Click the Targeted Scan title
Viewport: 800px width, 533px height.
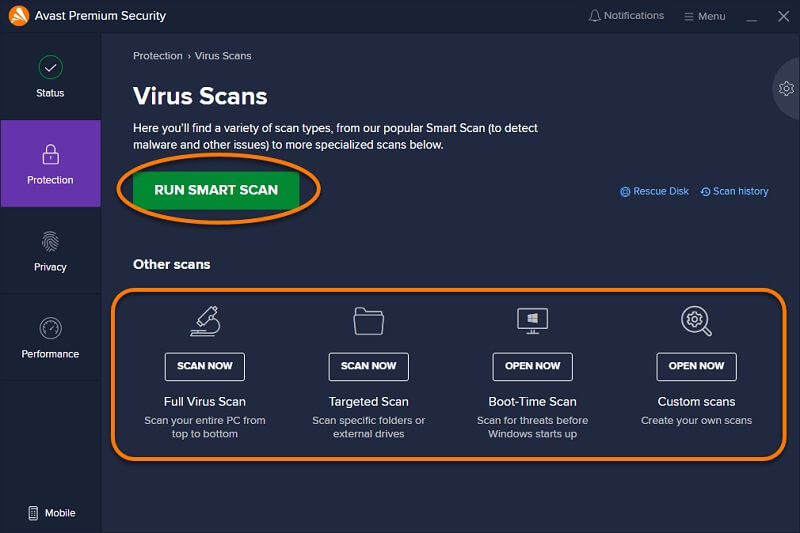(x=368, y=401)
